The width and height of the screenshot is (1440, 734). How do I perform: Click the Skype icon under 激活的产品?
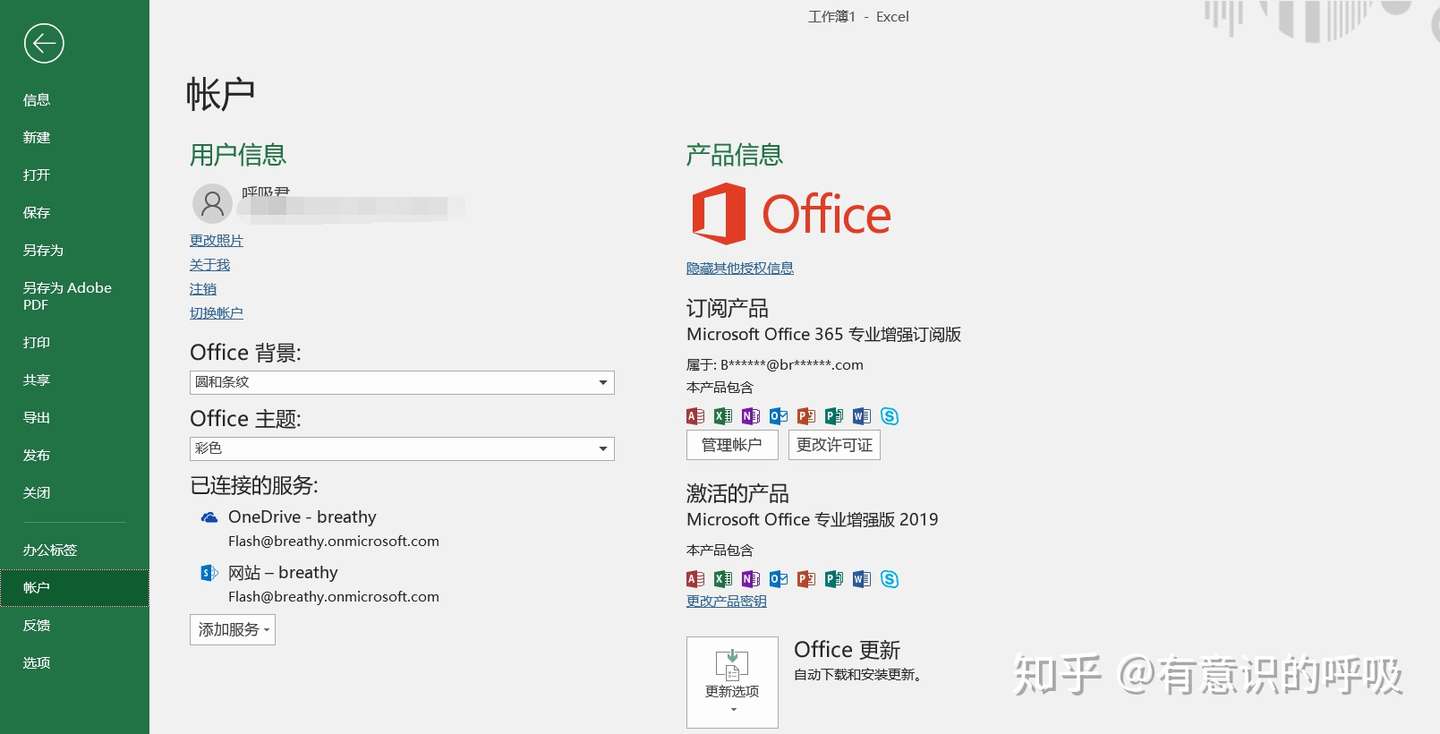[889, 579]
